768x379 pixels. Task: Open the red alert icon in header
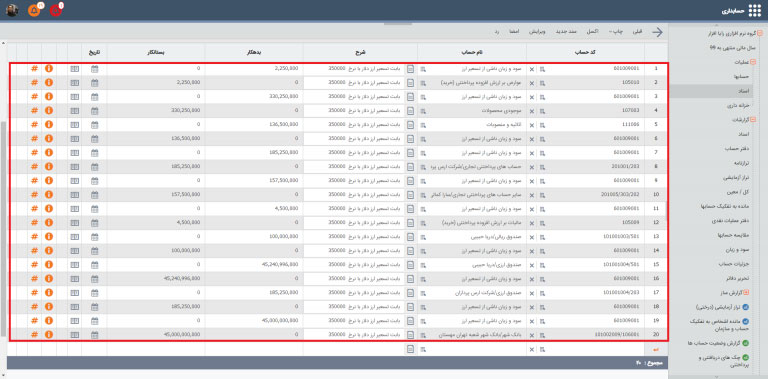click(56, 10)
